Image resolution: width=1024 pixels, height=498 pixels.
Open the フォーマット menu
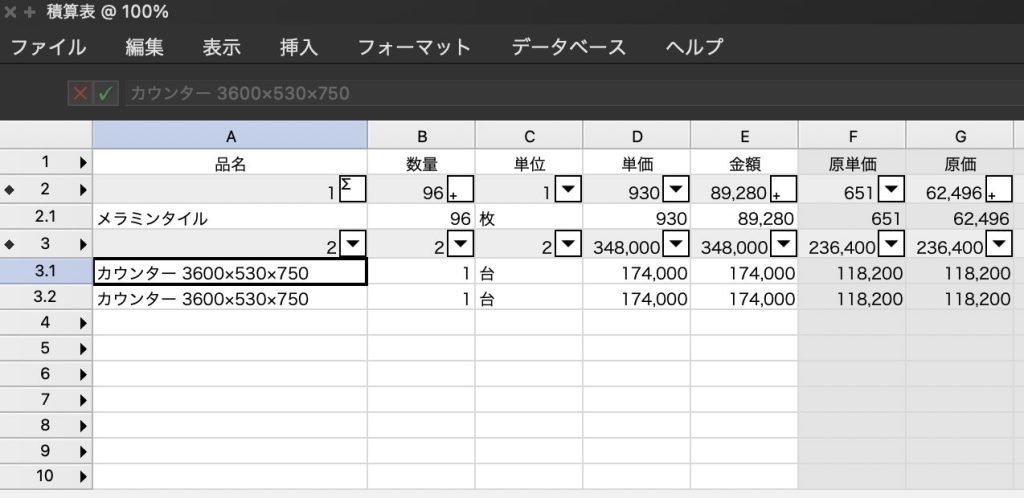click(x=414, y=47)
